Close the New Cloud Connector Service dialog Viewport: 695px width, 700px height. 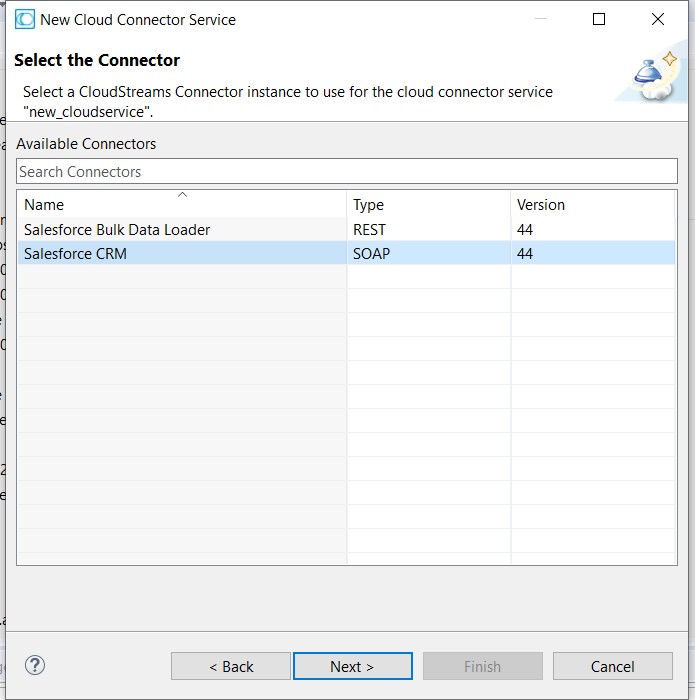coord(658,19)
